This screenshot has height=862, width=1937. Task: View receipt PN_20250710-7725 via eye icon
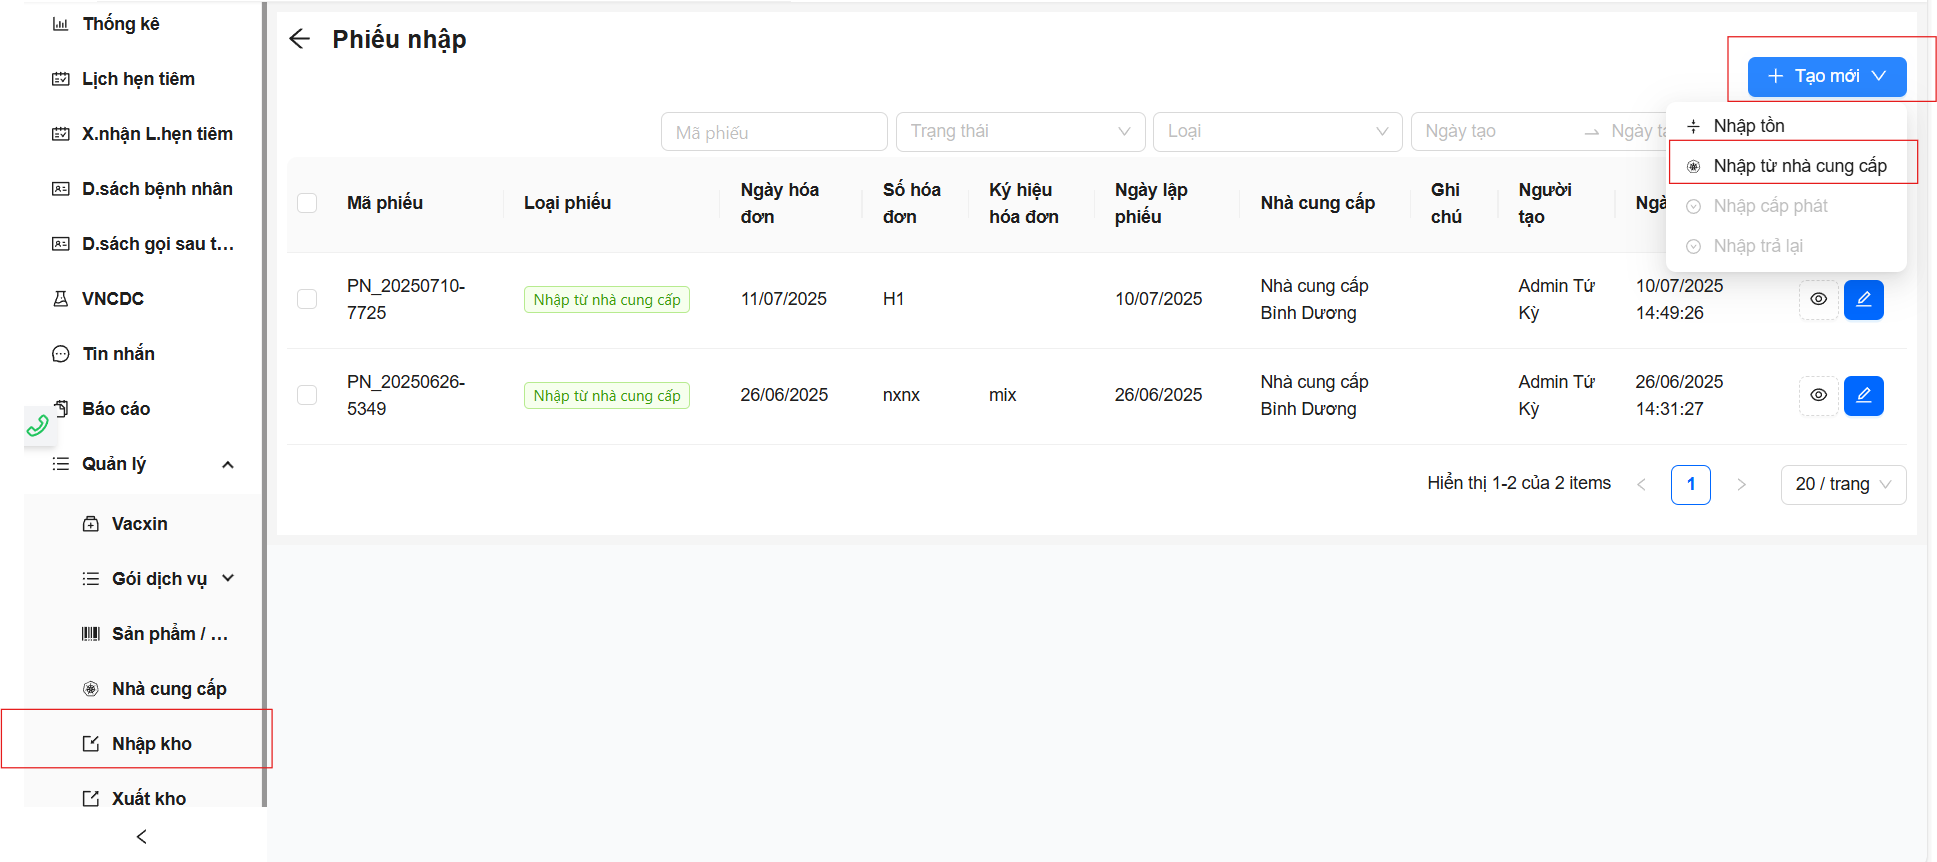click(x=1818, y=299)
